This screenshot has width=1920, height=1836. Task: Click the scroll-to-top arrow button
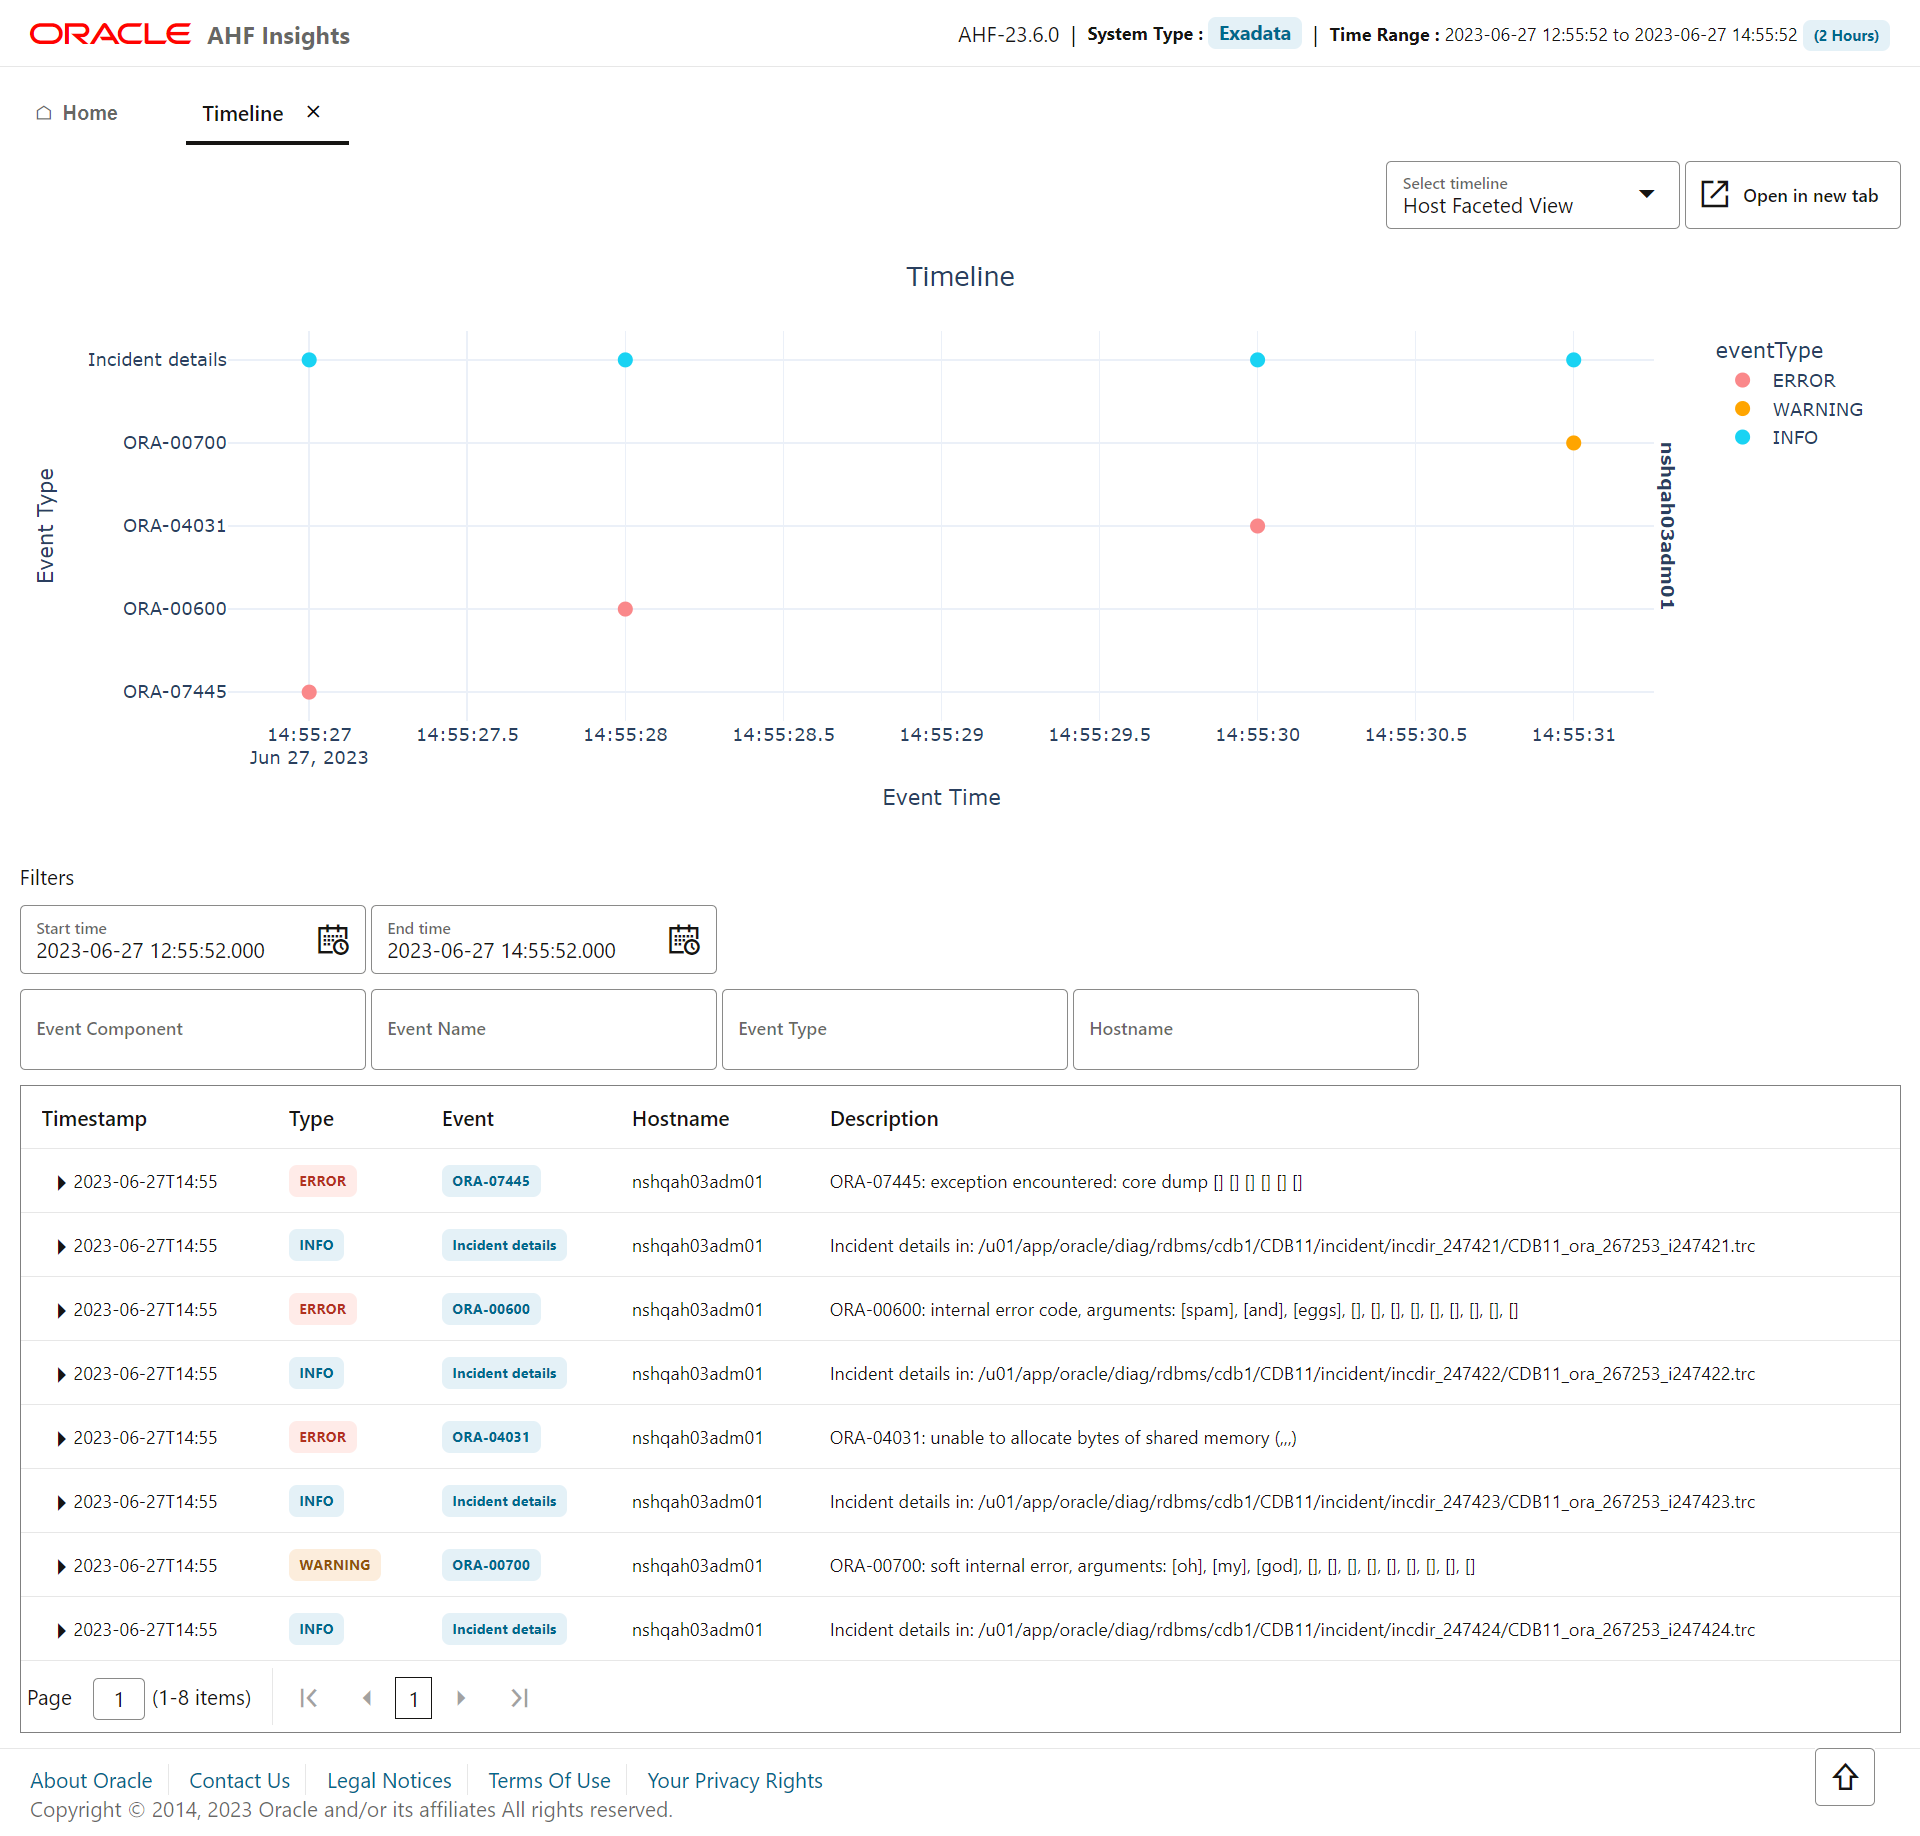1845,1777
